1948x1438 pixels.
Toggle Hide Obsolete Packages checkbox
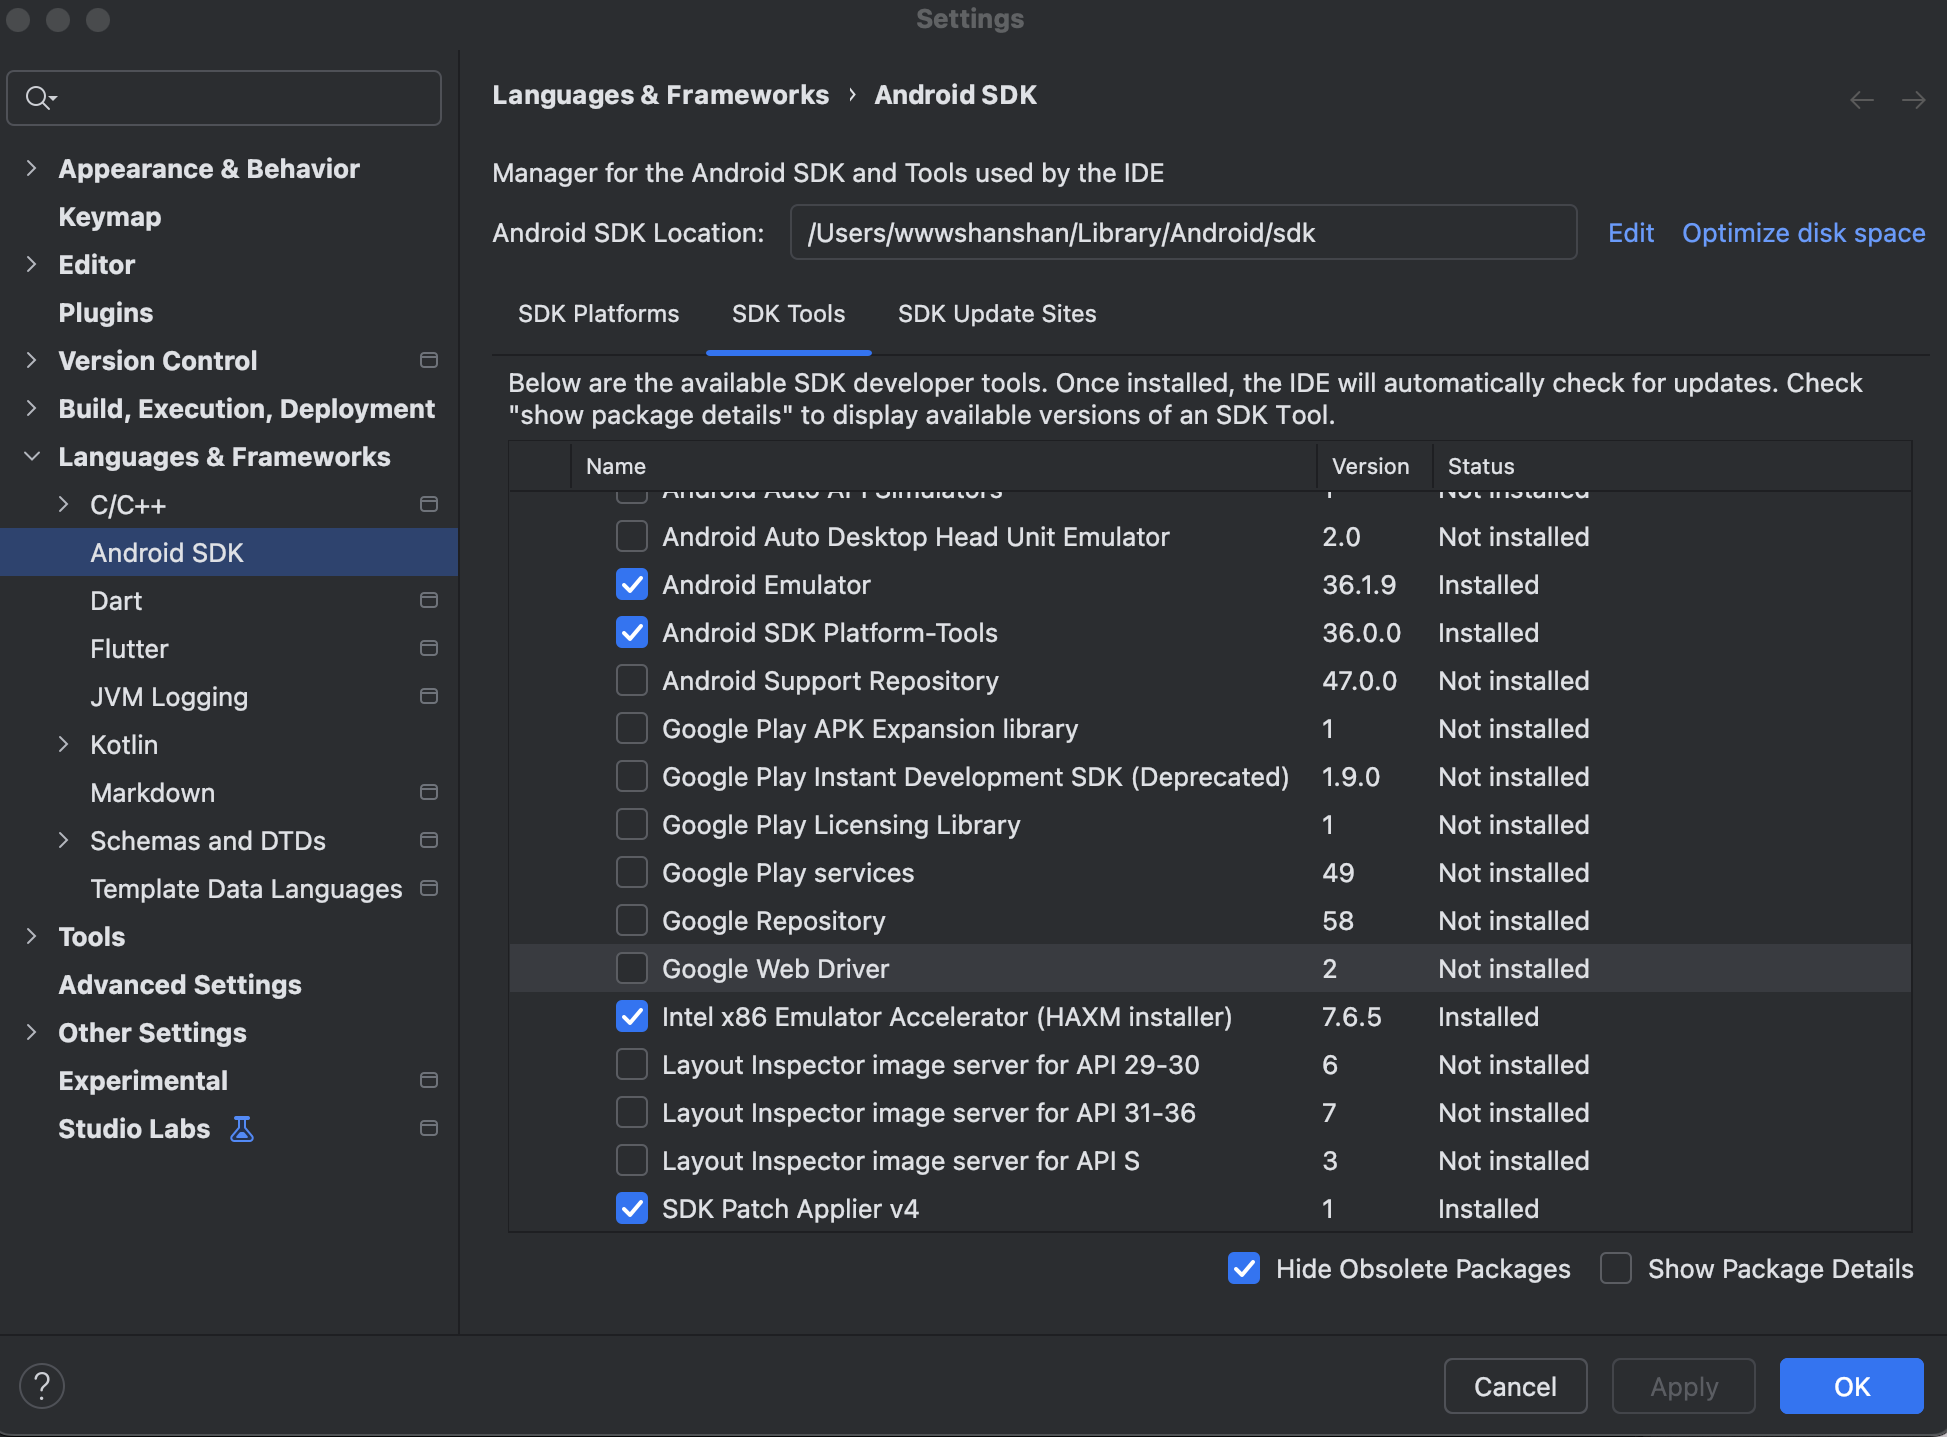click(1244, 1269)
